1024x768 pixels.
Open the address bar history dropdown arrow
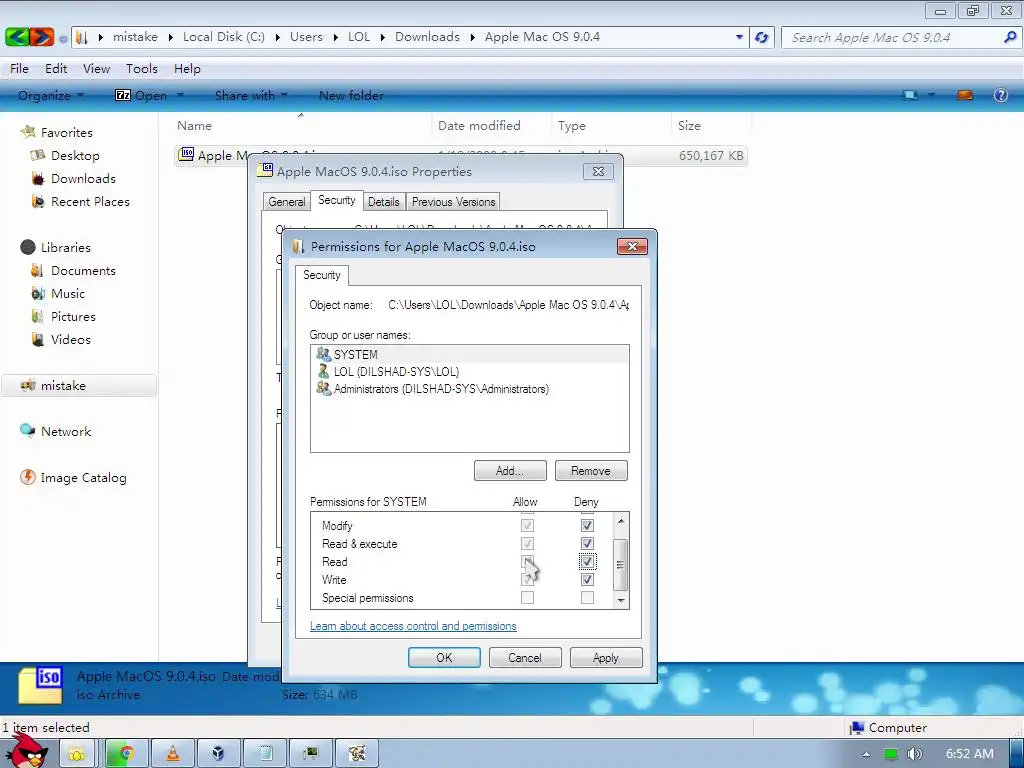(x=739, y=37)
